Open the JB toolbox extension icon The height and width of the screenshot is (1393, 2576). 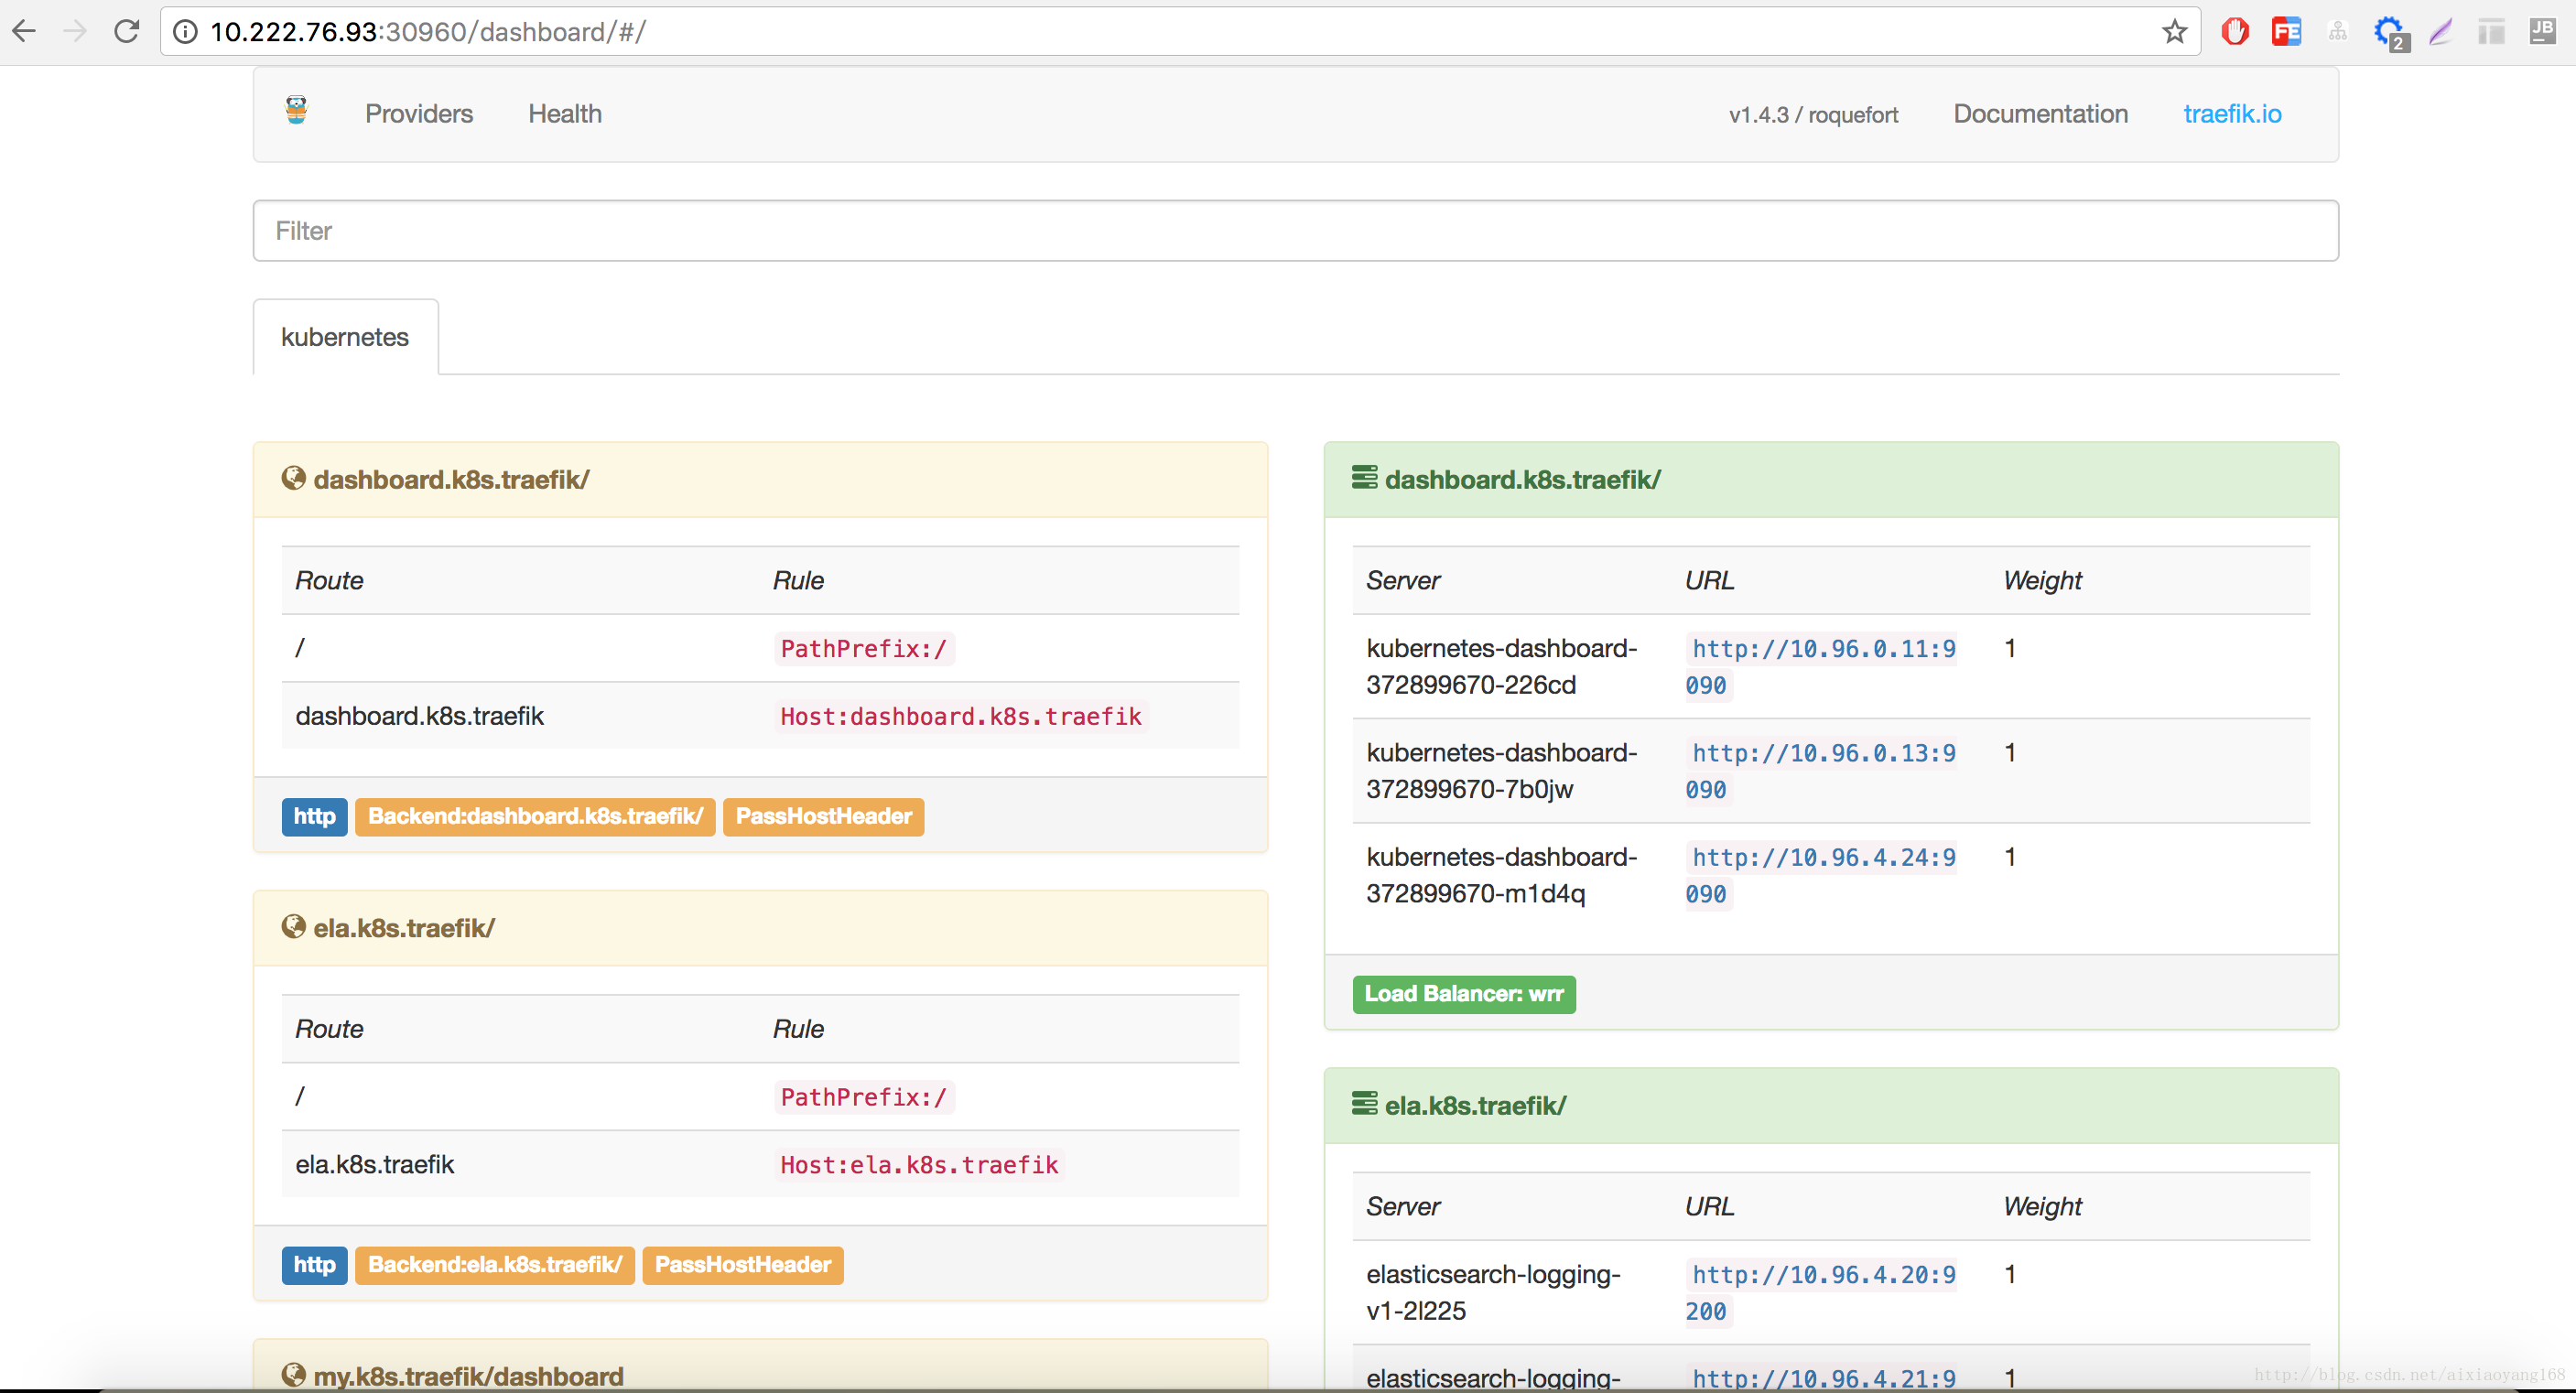(x=2542, y=32)
